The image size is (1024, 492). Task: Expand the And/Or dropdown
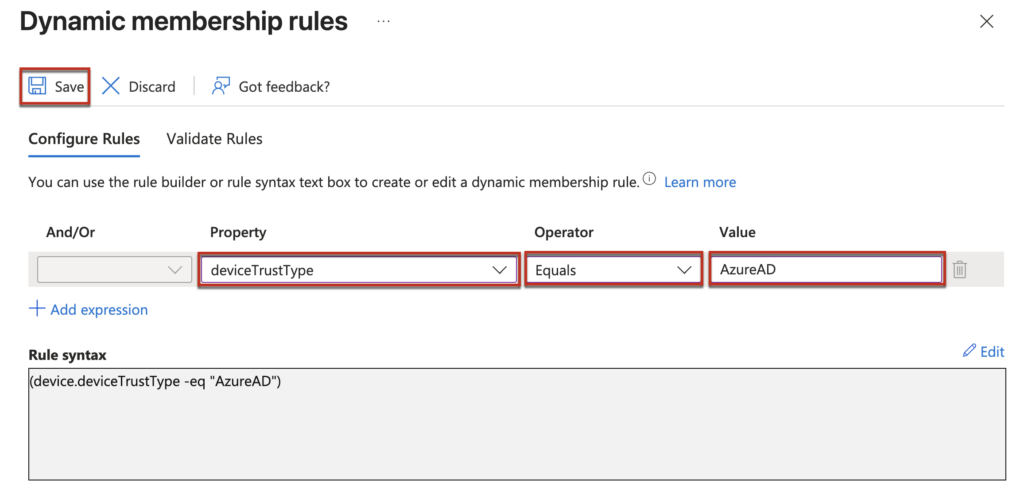[x=113, y=270]
